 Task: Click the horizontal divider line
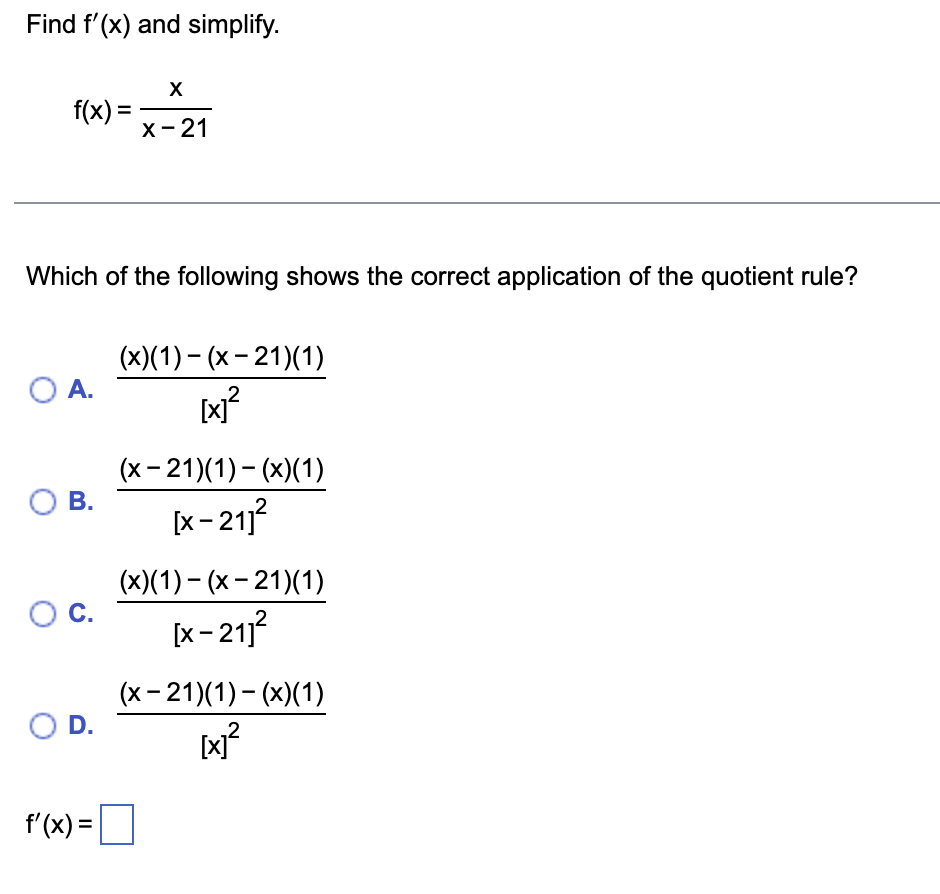[470, 203]
